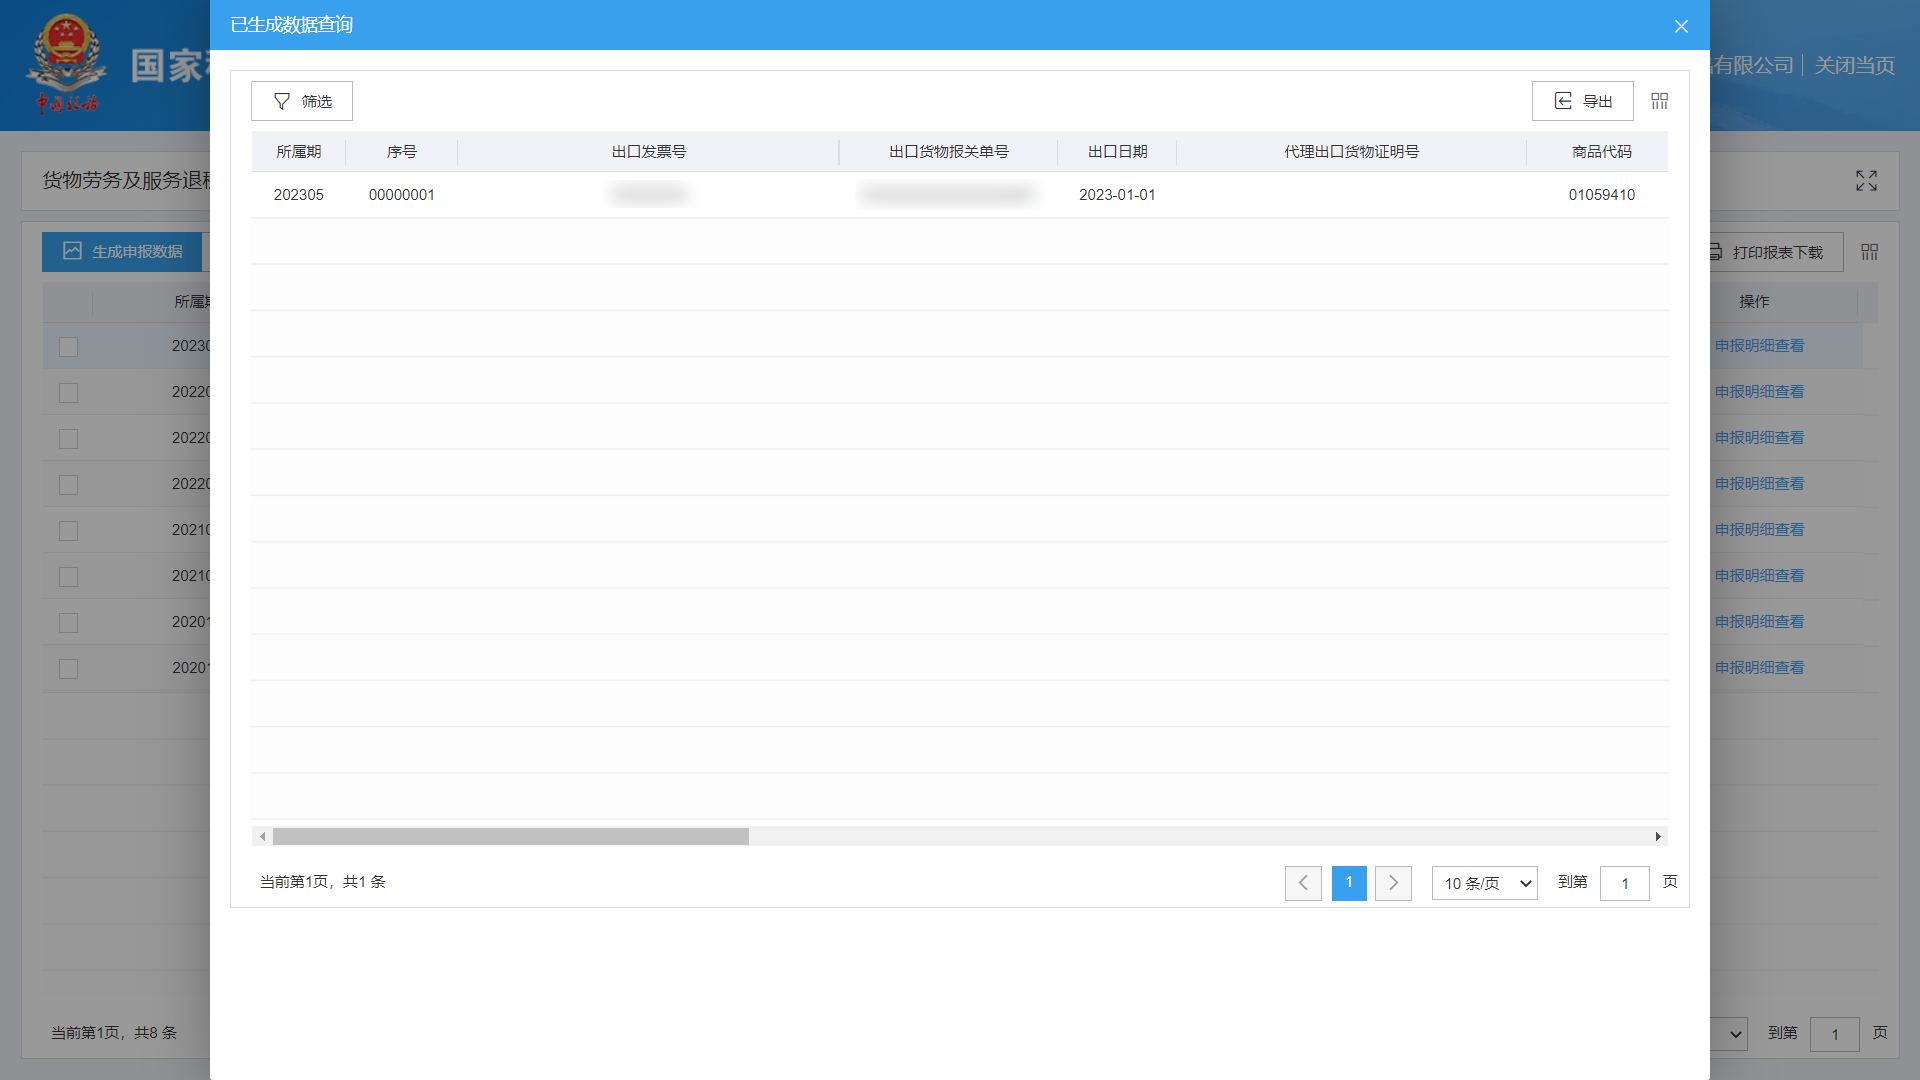Click 关闭当页 in header
Viewport: 1920px width, 1080px height.
[1854, 66]
